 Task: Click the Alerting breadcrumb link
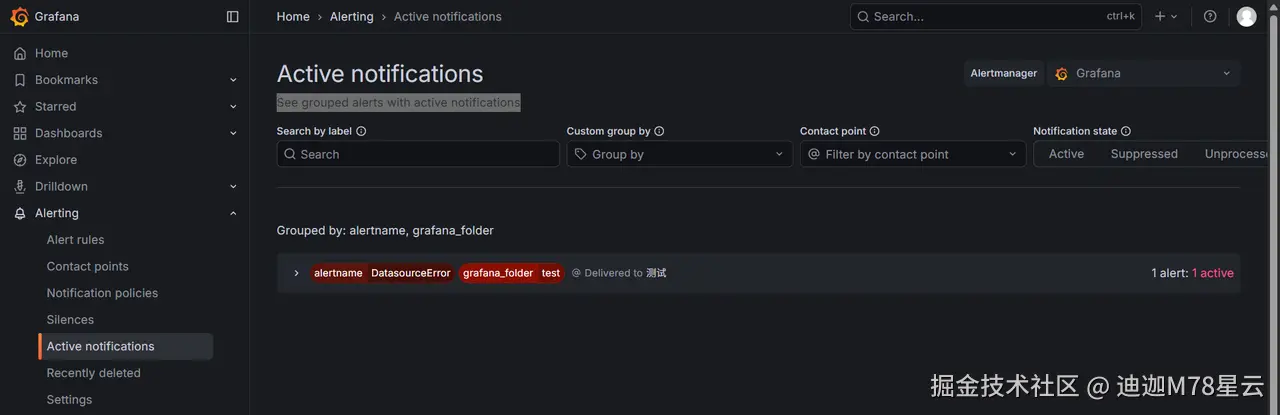[x=351, y=16]
